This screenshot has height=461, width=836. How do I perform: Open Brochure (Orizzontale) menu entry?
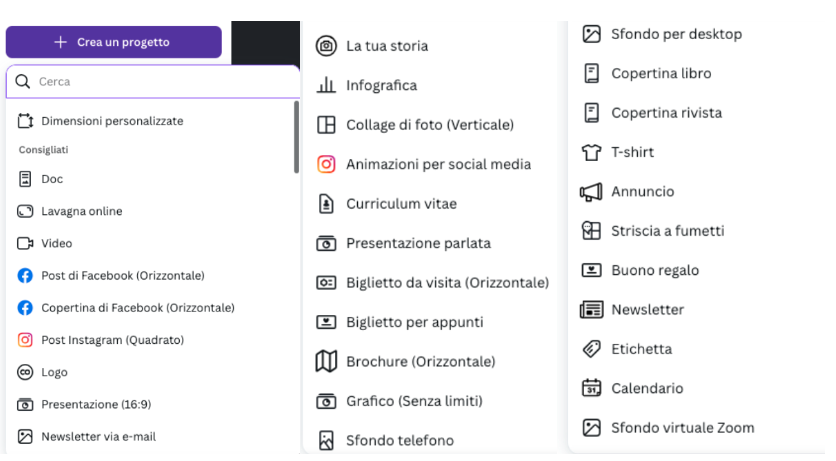click(420, 362)
